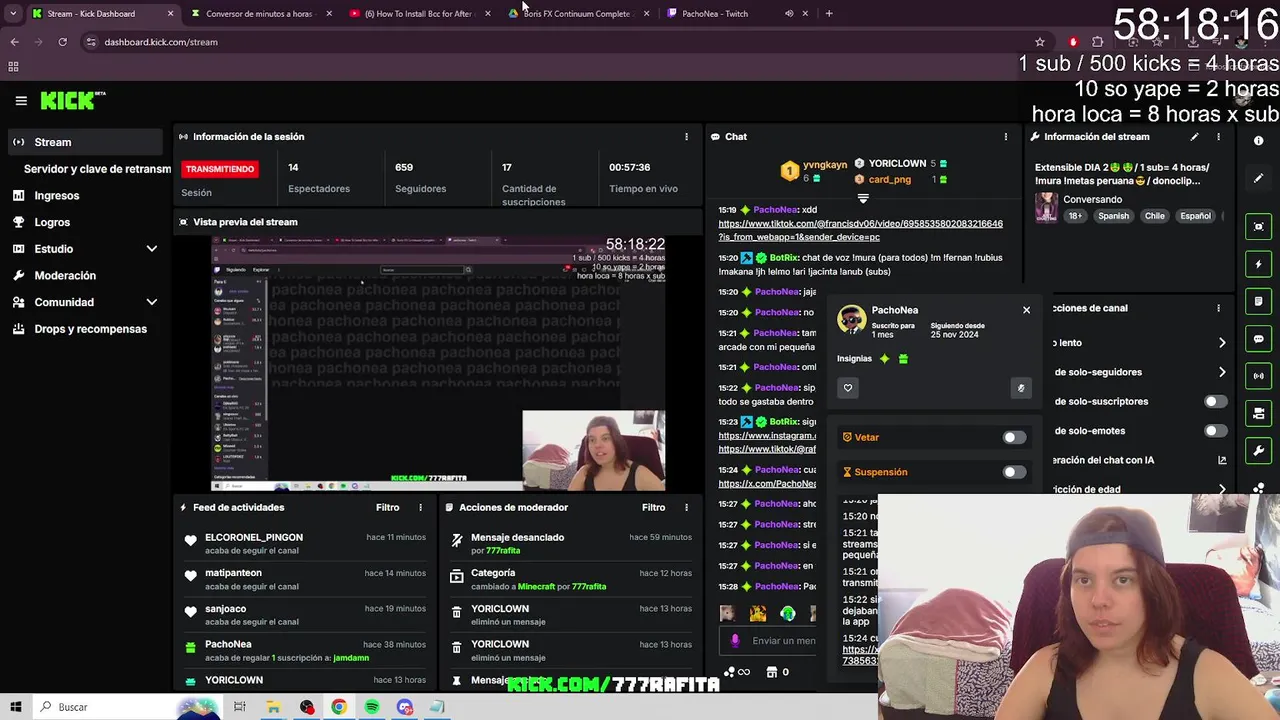Click the broadcast signal icon in right rail
The image size is (1280, 720).
click(1259, 376)
